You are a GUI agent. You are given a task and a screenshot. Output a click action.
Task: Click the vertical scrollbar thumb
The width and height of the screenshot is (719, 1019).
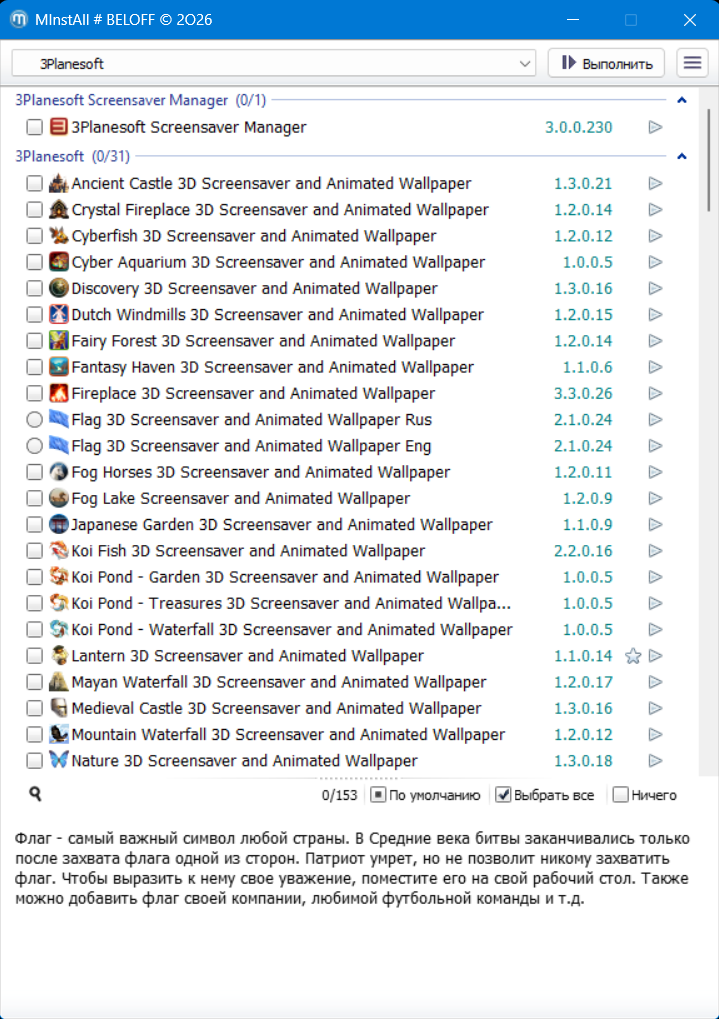[x=709, y=159]
